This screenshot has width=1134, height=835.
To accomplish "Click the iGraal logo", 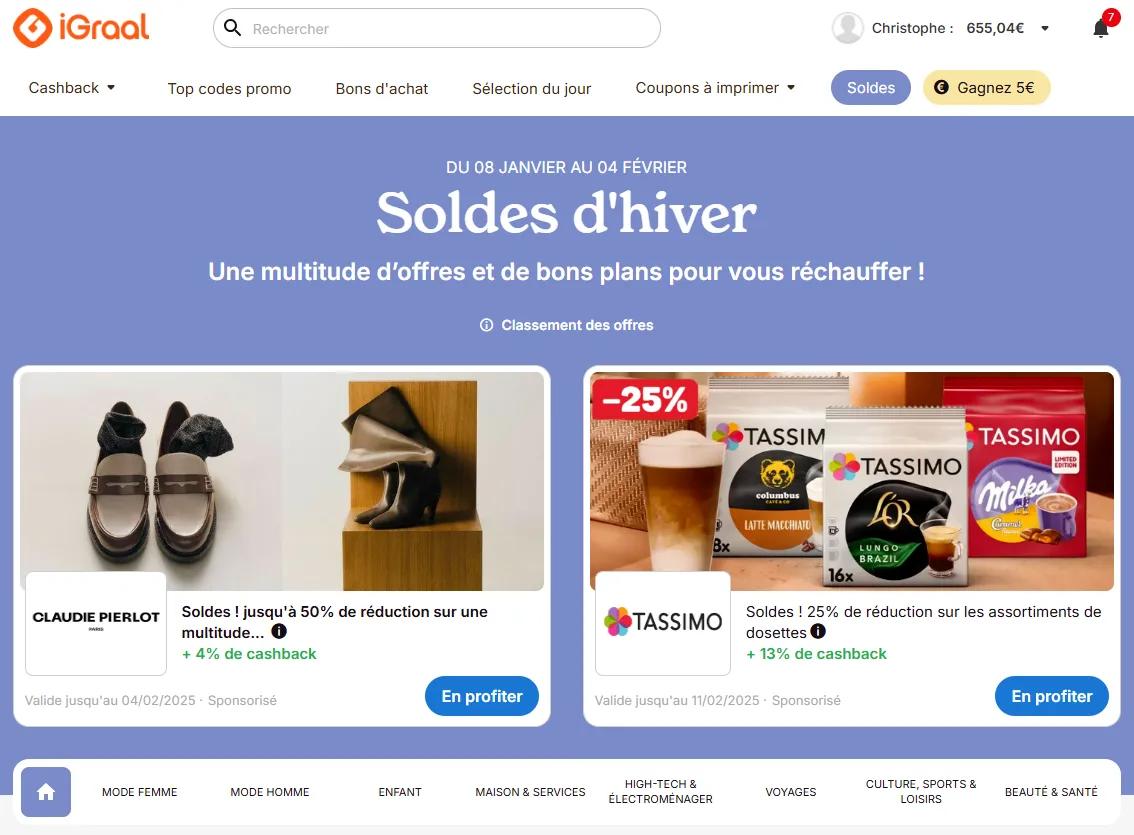I will tap(81, 28).
